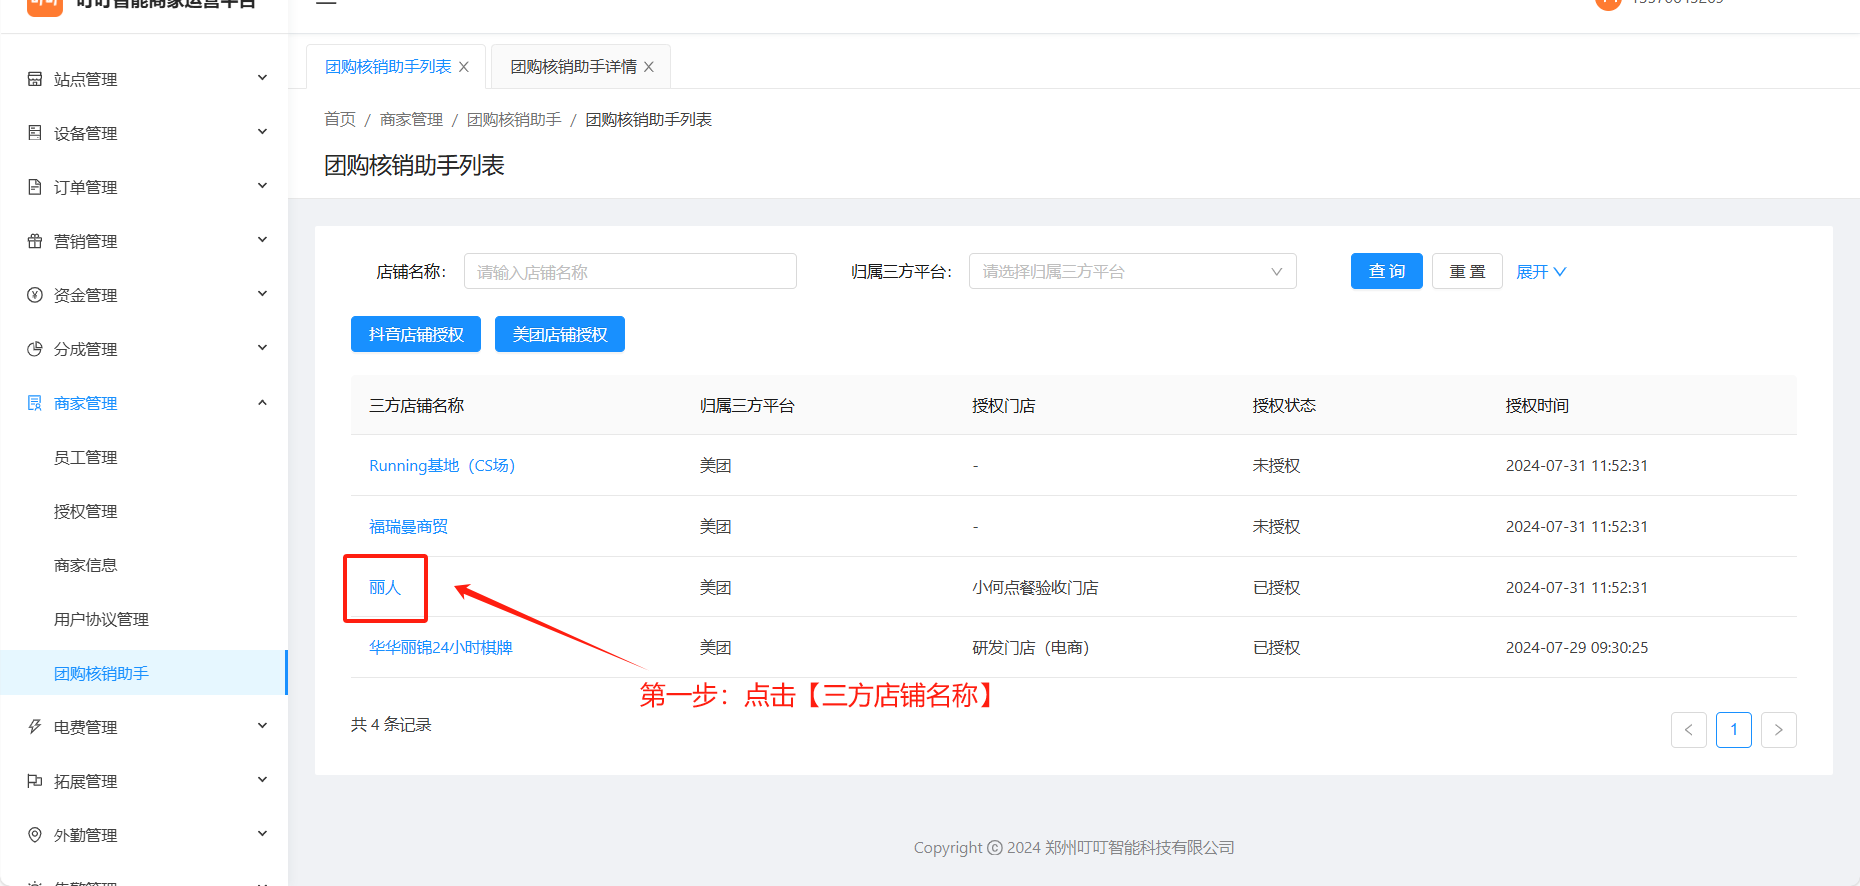The image size is (1860, 886).
Task: Open the 归属三方平台 dropdown
Action: click(x=1132, y=272)
